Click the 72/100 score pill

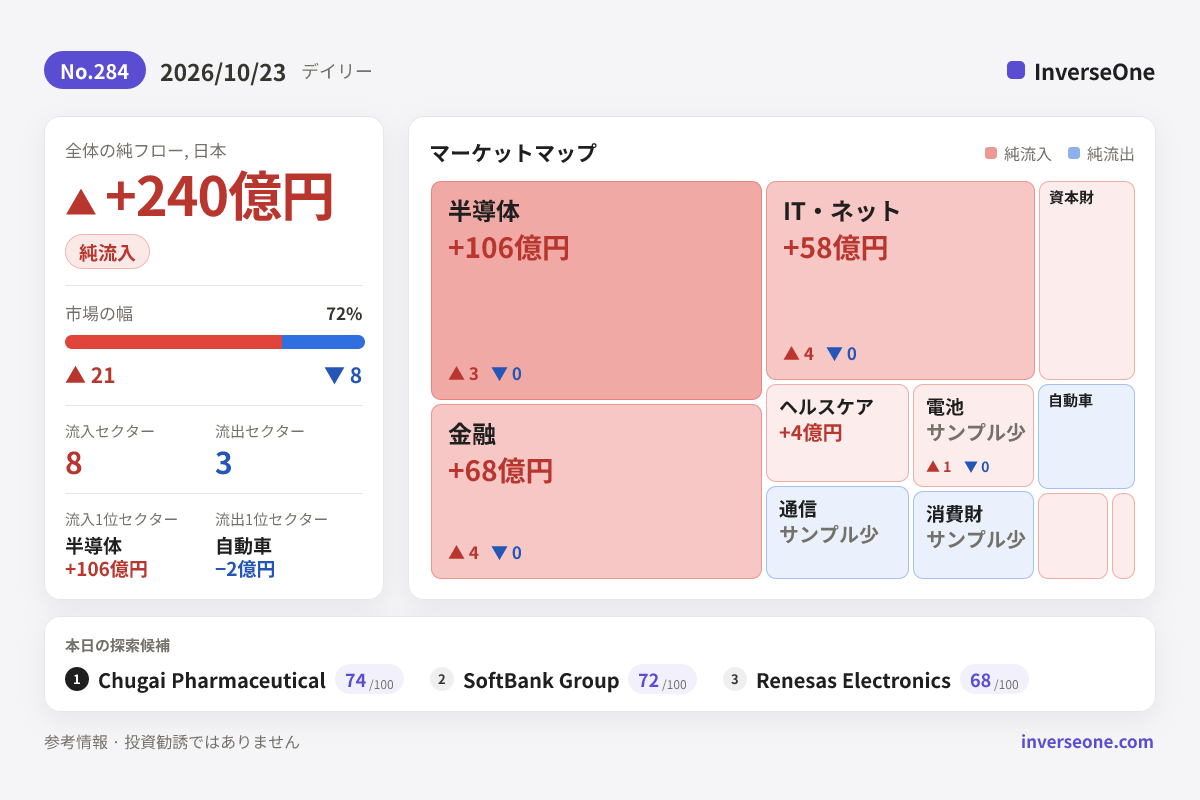point(662,680)
